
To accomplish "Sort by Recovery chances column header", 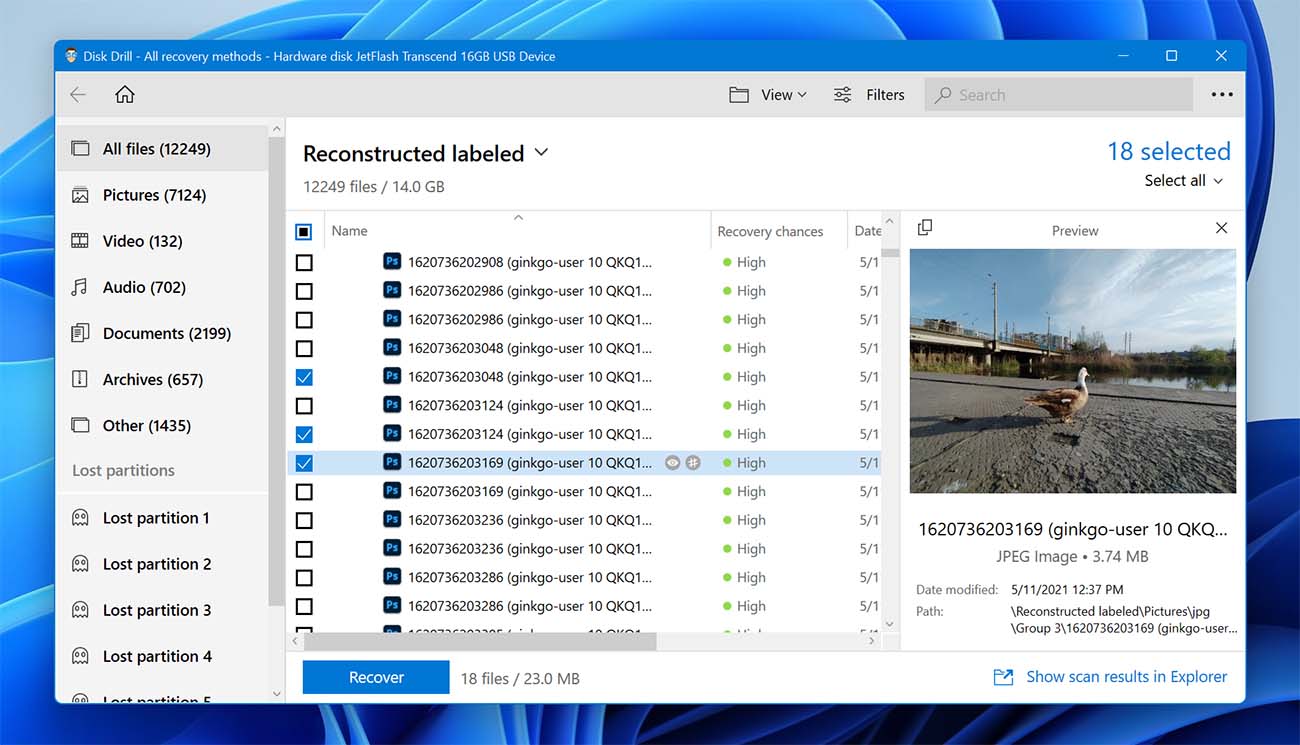I will point(770,231).
